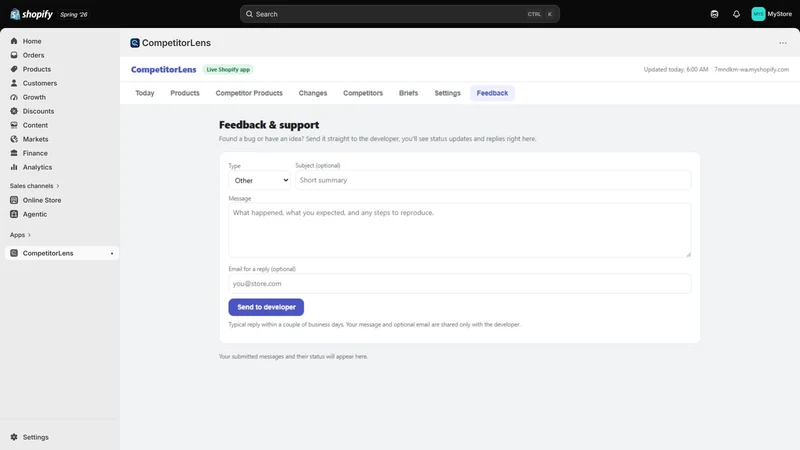The image size is (800, 450).
Task: Open Orders in sidebar
Action: click(x=33, y=55)
